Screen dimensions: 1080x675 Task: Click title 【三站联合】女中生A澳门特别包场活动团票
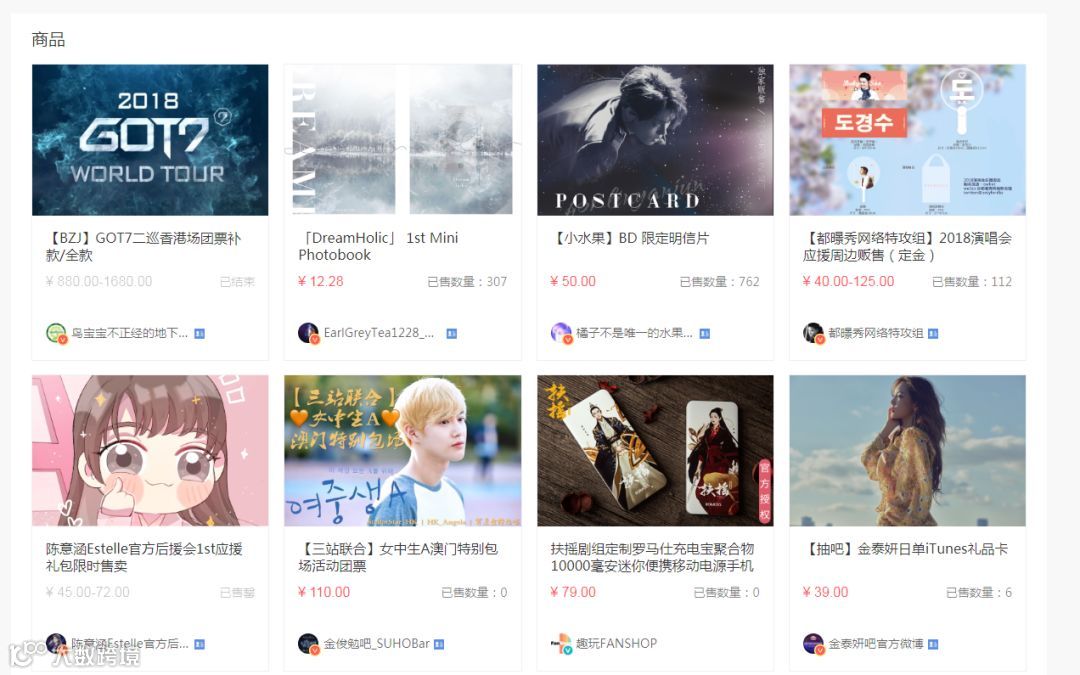[x=398, y=557]
